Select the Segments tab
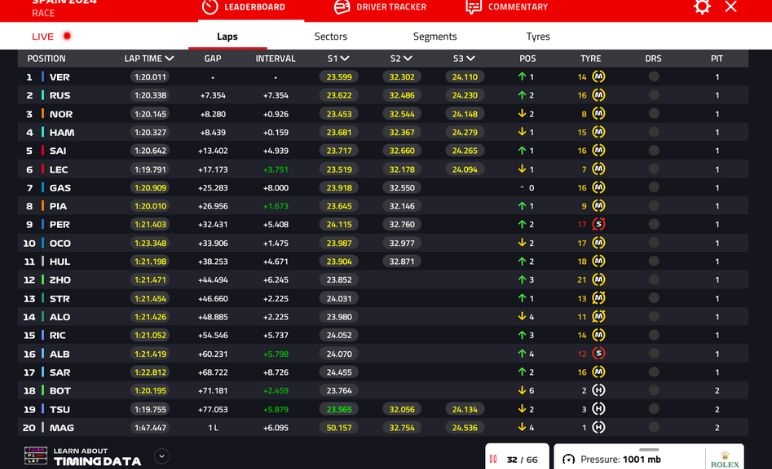This screenshot has width=772, height=469. 435,36
